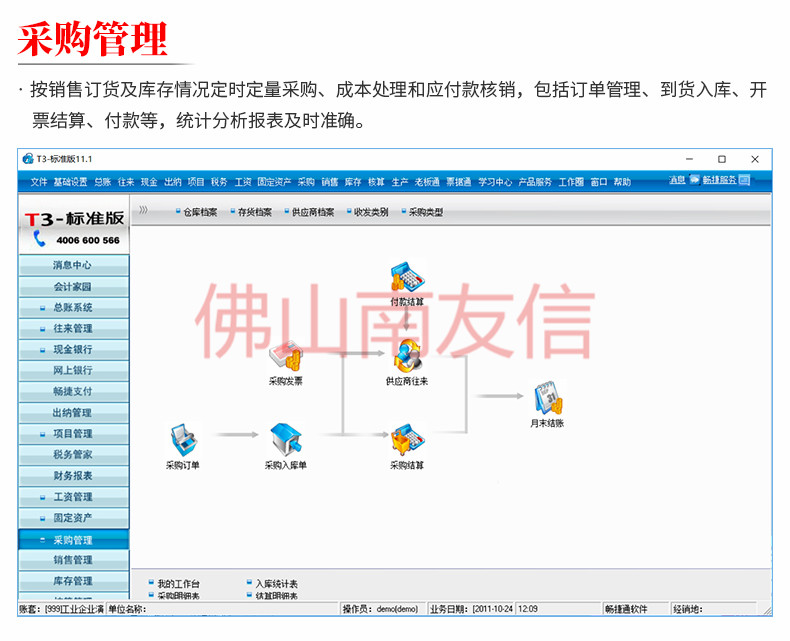This screenshot has height=641, width=790.
Task: Go to 畅捷支付 in the sidebar
Action: (x=74, y=392)
